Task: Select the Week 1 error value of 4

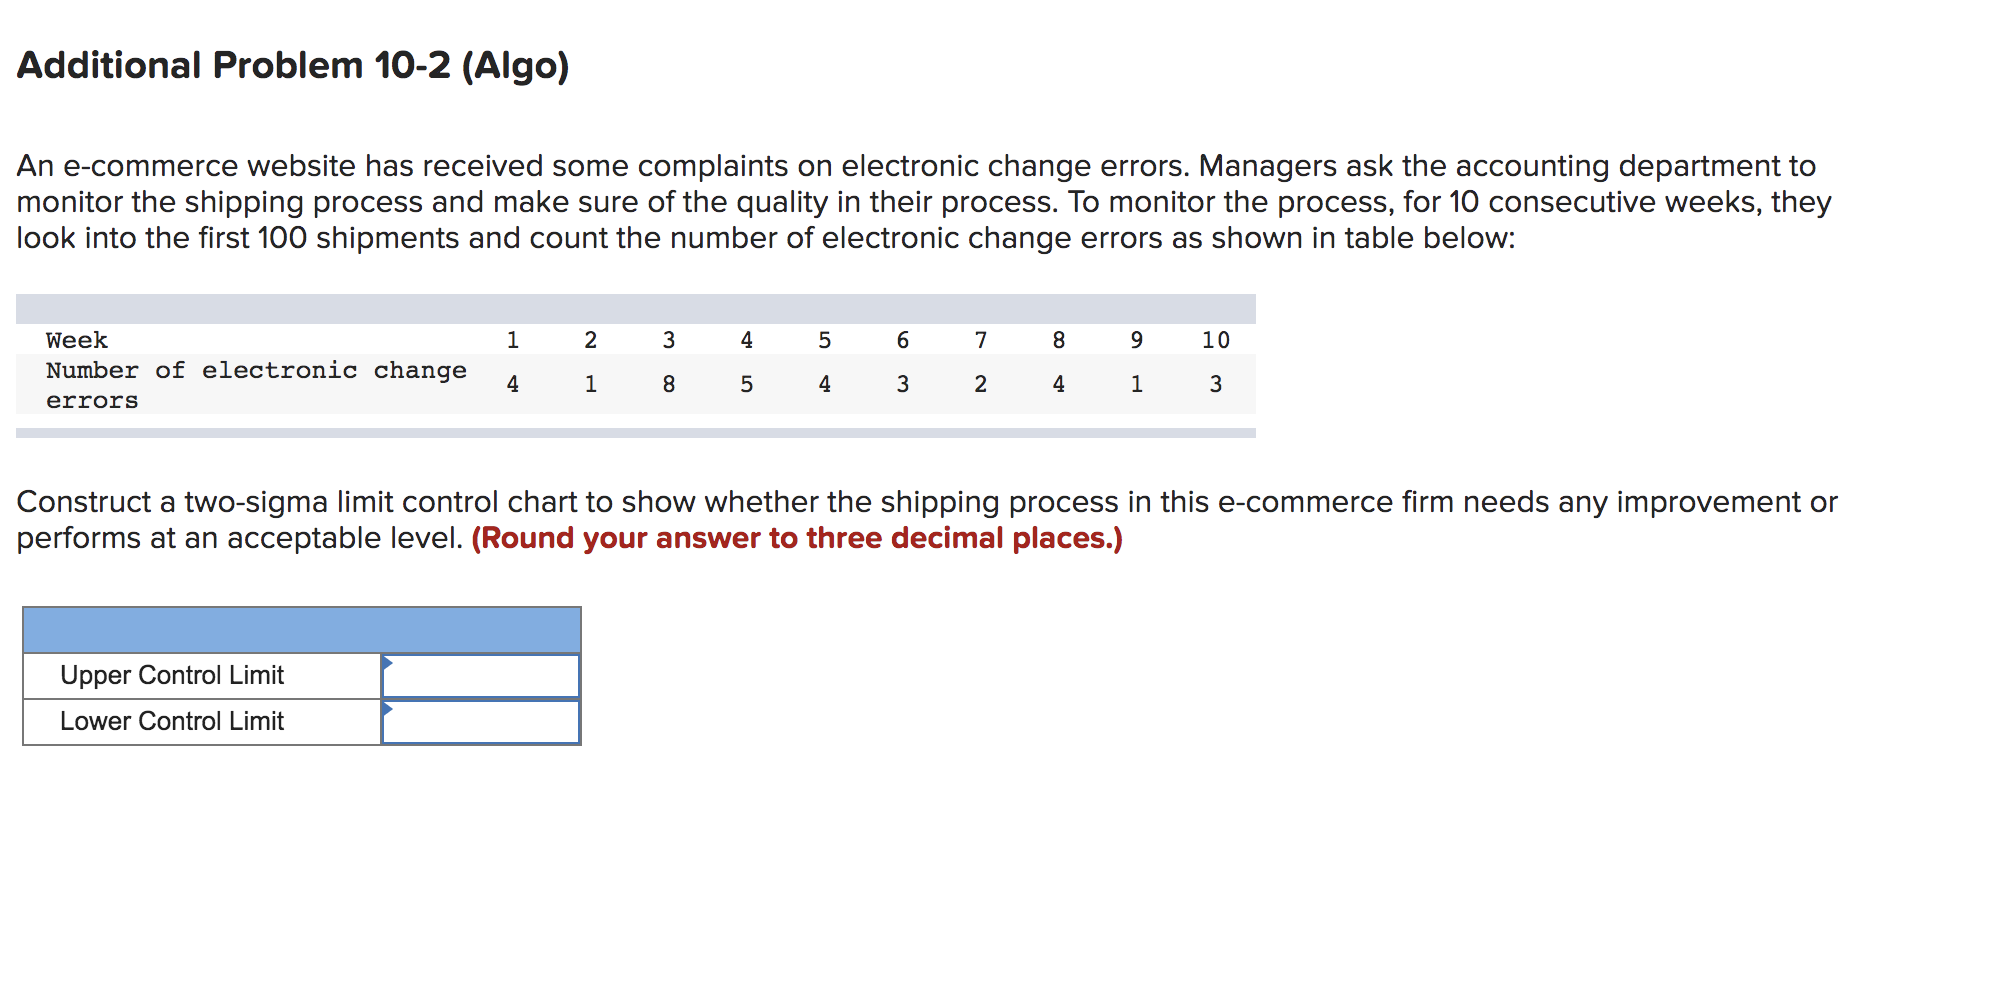Action: pos(513,383)
